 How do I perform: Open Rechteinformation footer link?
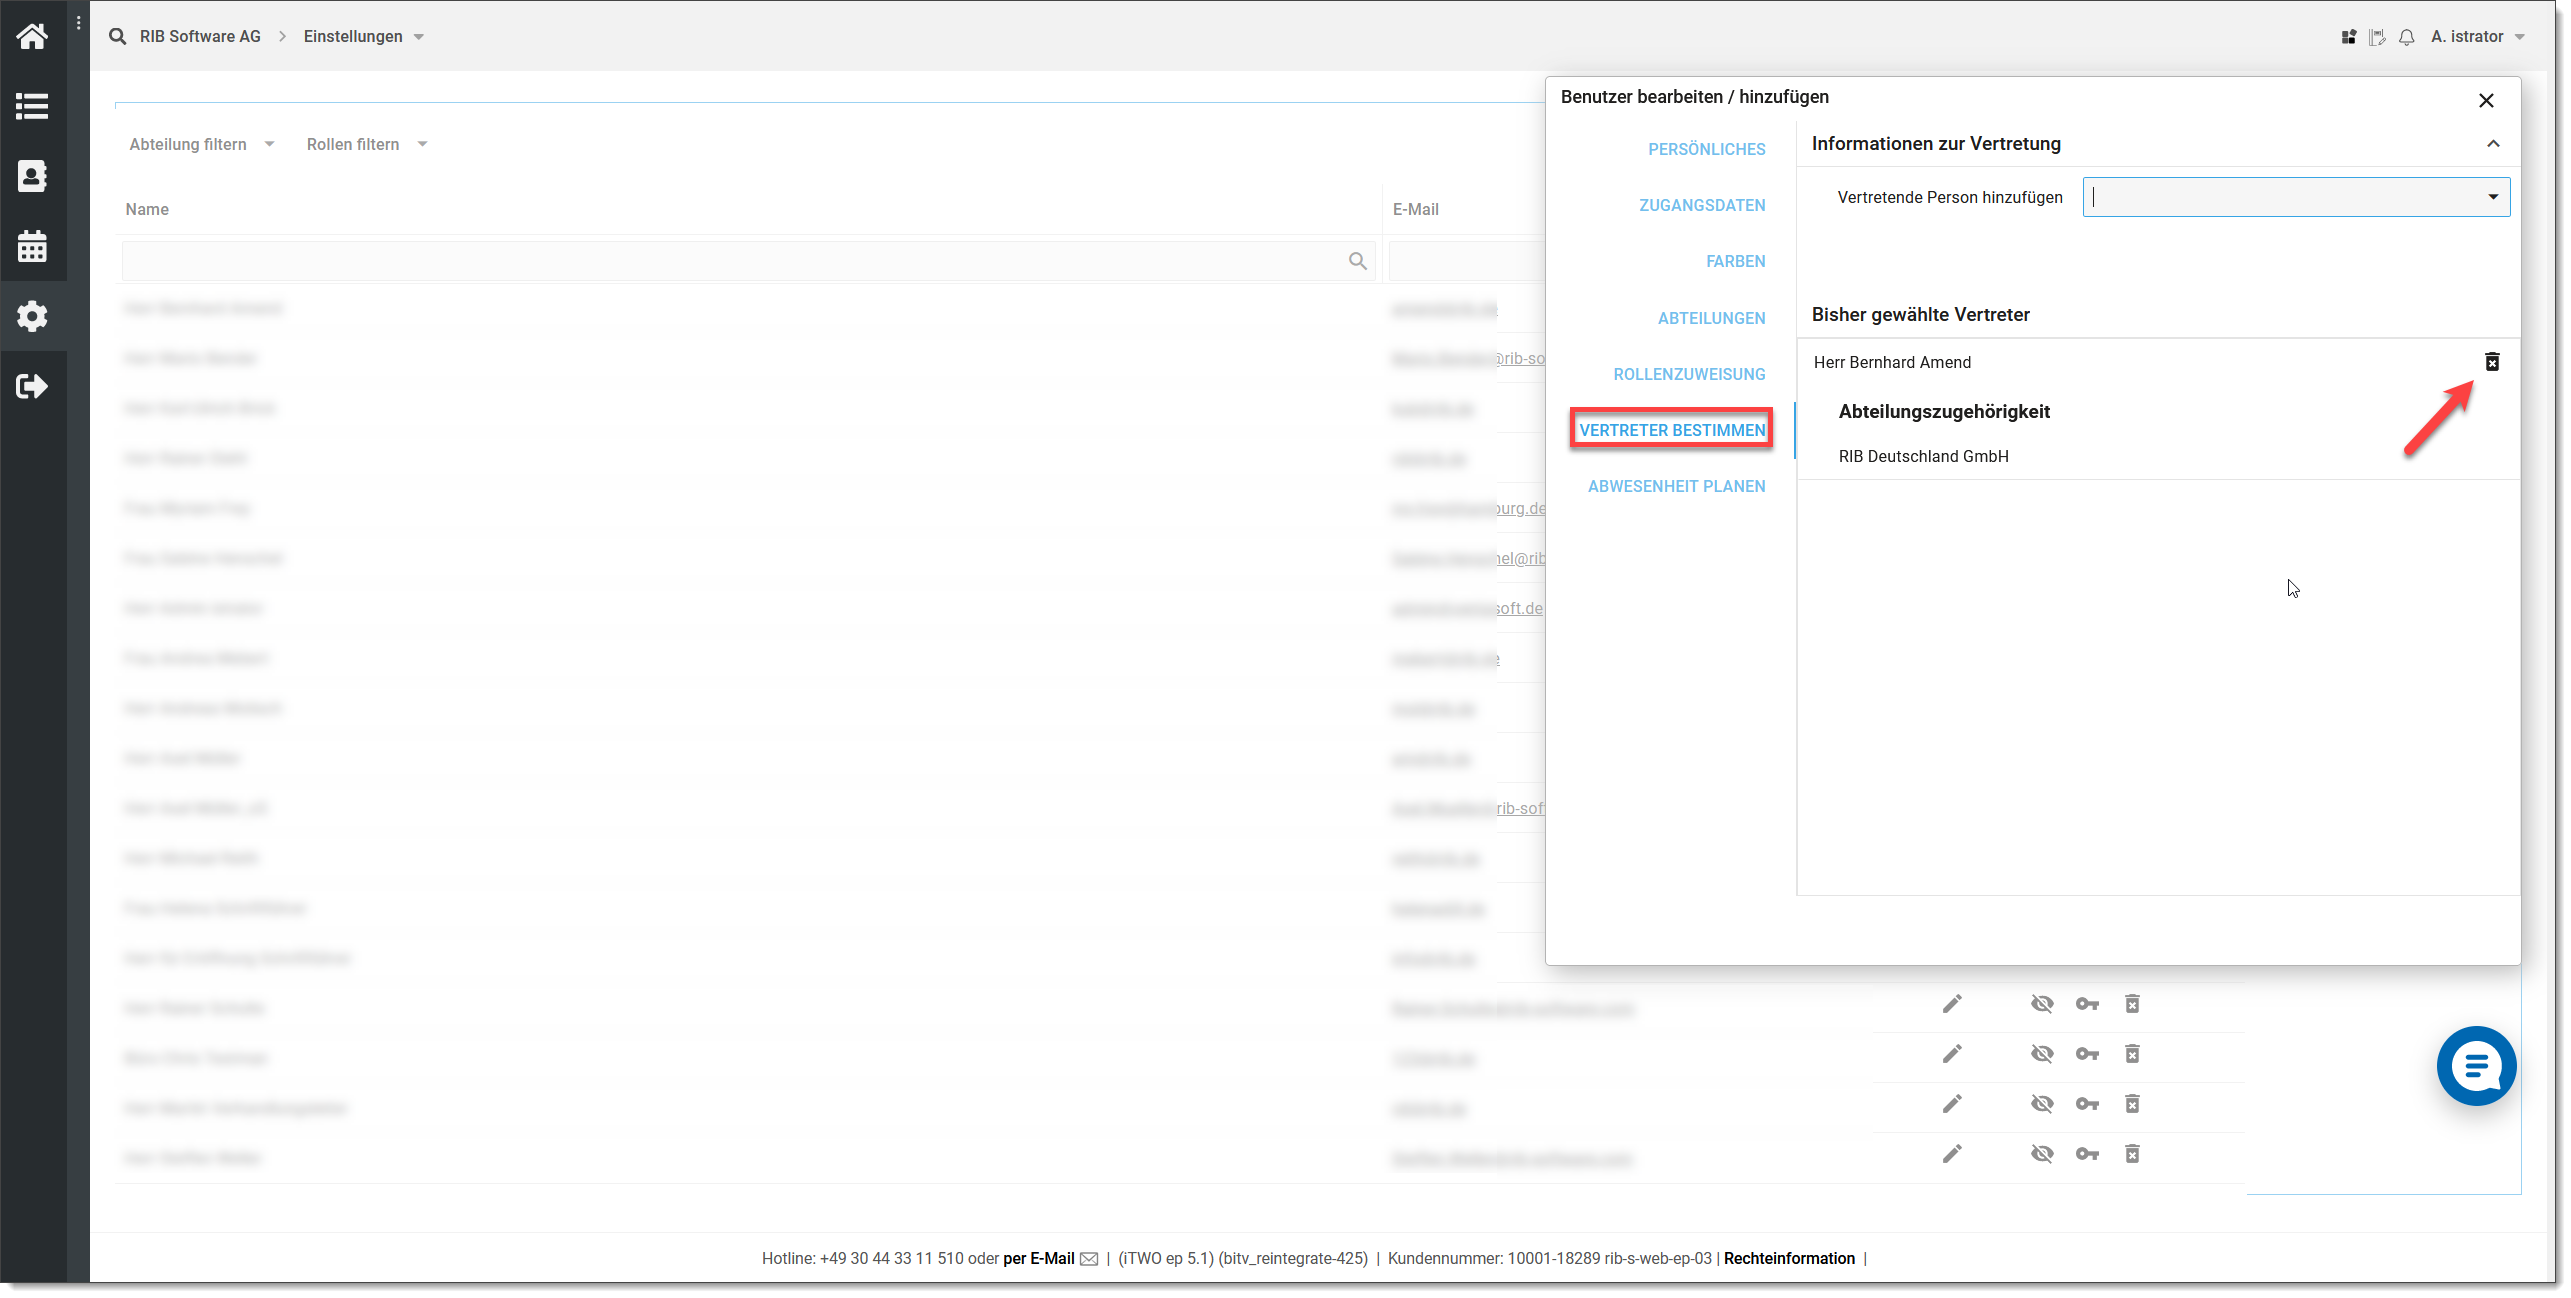click(1789, 1259)
